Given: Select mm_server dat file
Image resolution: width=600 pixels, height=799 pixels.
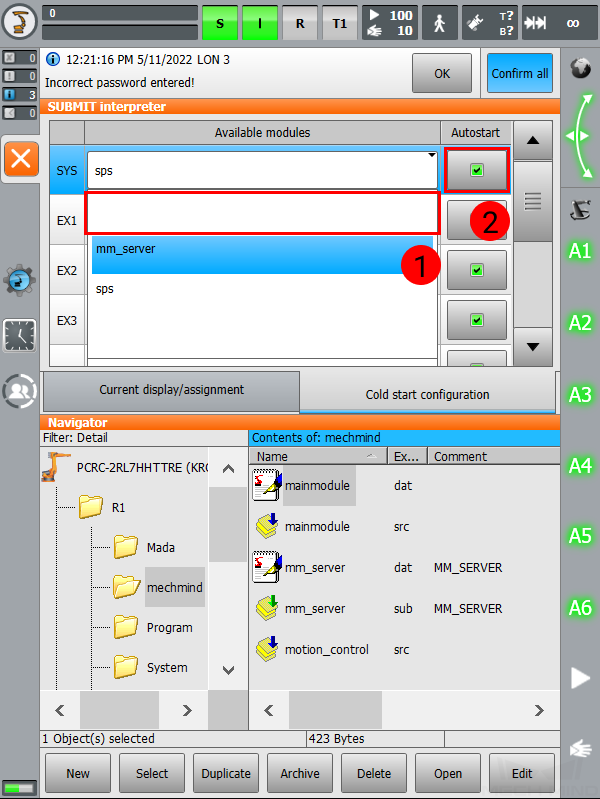Looking at the screenshot, I should [315, 567].
